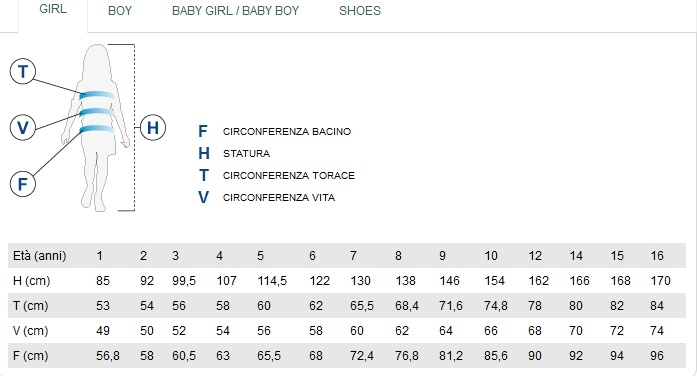Screen dimensions: 697x376
Task: Click the V legend letter for Circonferenza Vita
Action: point(204,197)
